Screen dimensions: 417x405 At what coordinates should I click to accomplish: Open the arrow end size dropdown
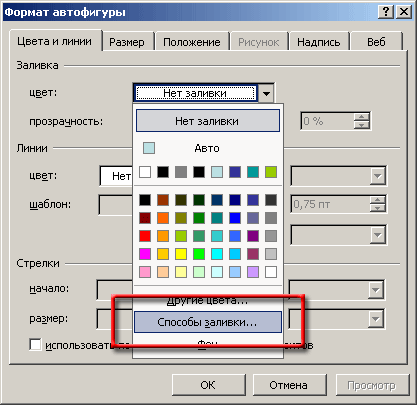(x=375, y=319)
